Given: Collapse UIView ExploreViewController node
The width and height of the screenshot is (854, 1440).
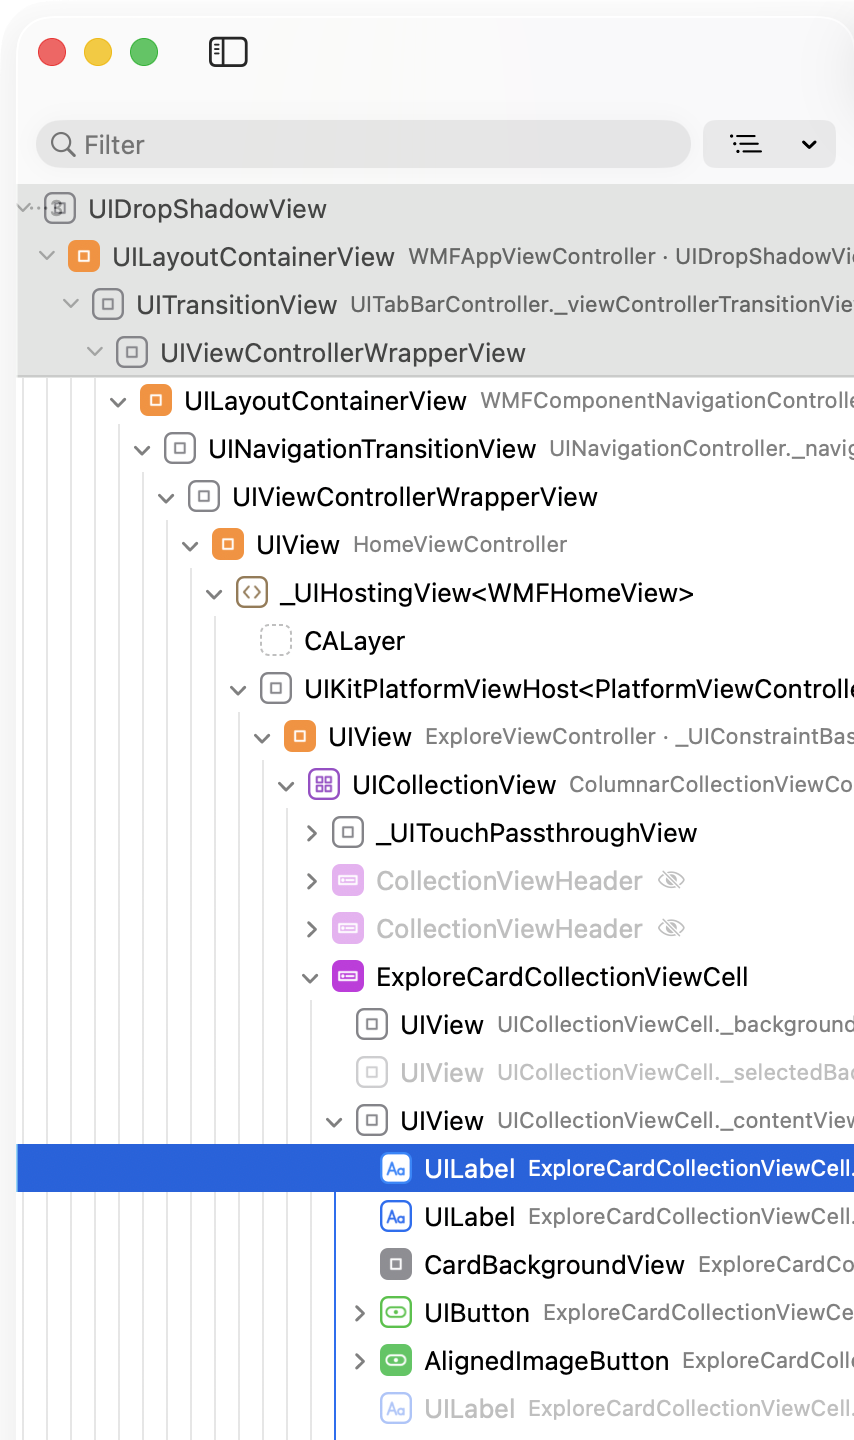Looking at the screenshot, I should point(262,737).
